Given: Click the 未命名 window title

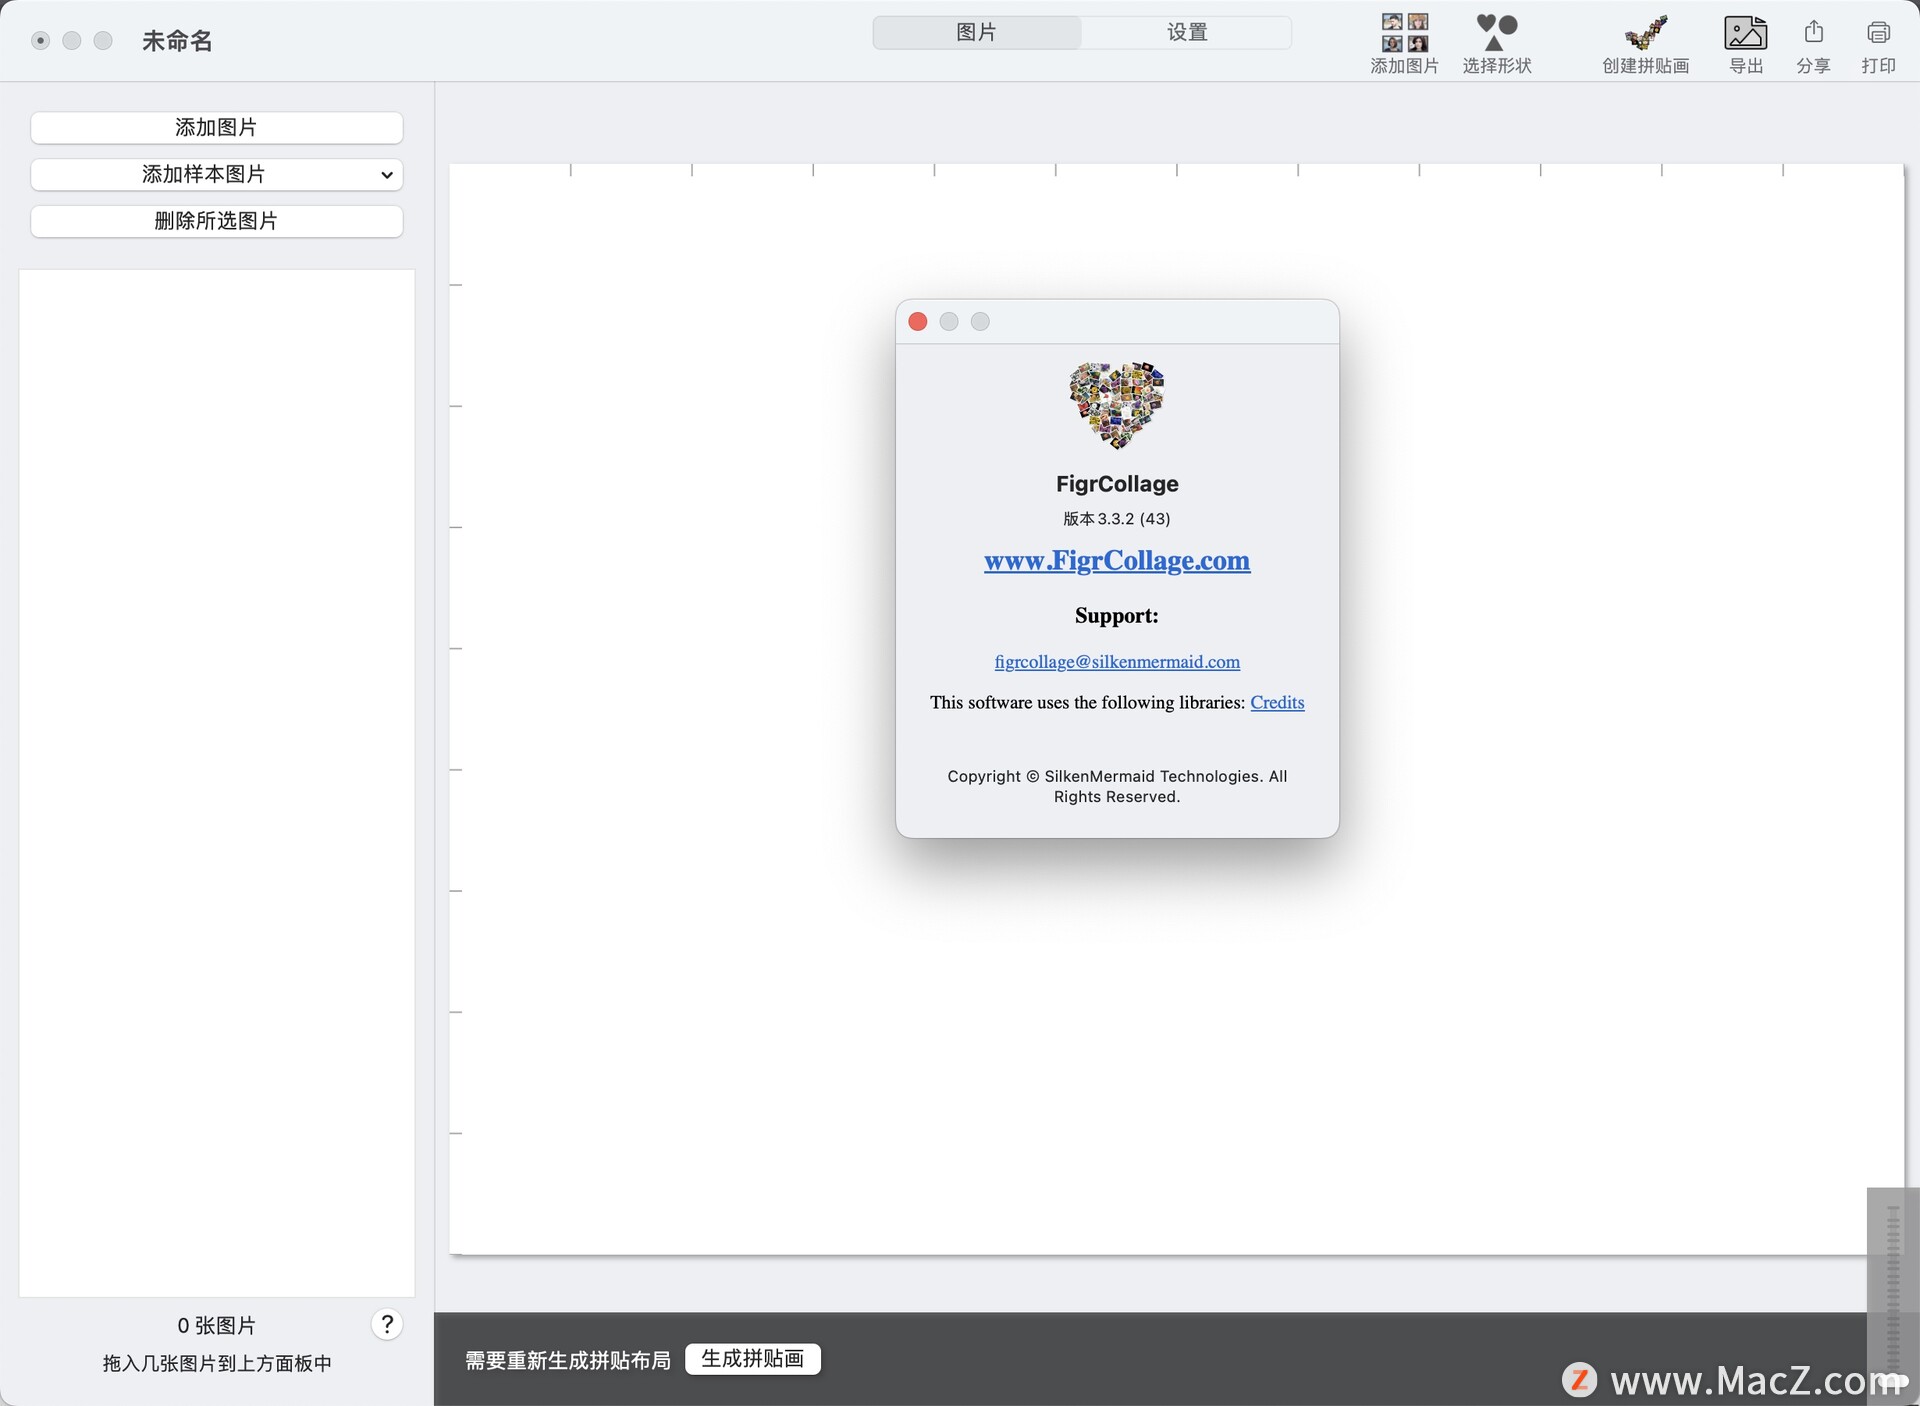Looking at the screenshot, I should [177, 41].
